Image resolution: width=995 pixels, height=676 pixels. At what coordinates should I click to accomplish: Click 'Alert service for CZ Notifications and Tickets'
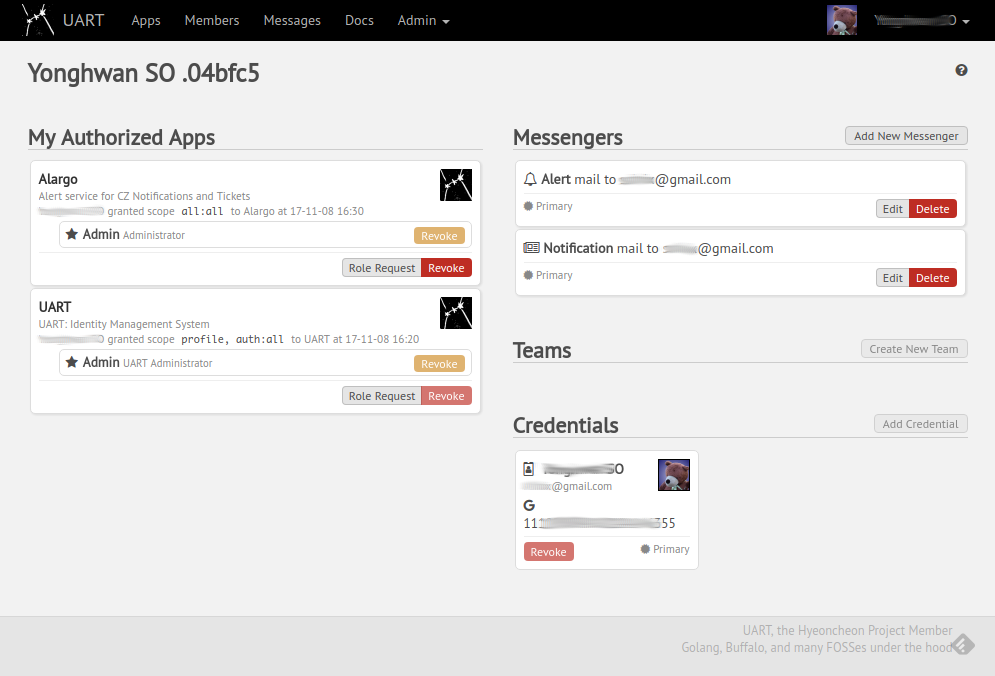[144, 196]
